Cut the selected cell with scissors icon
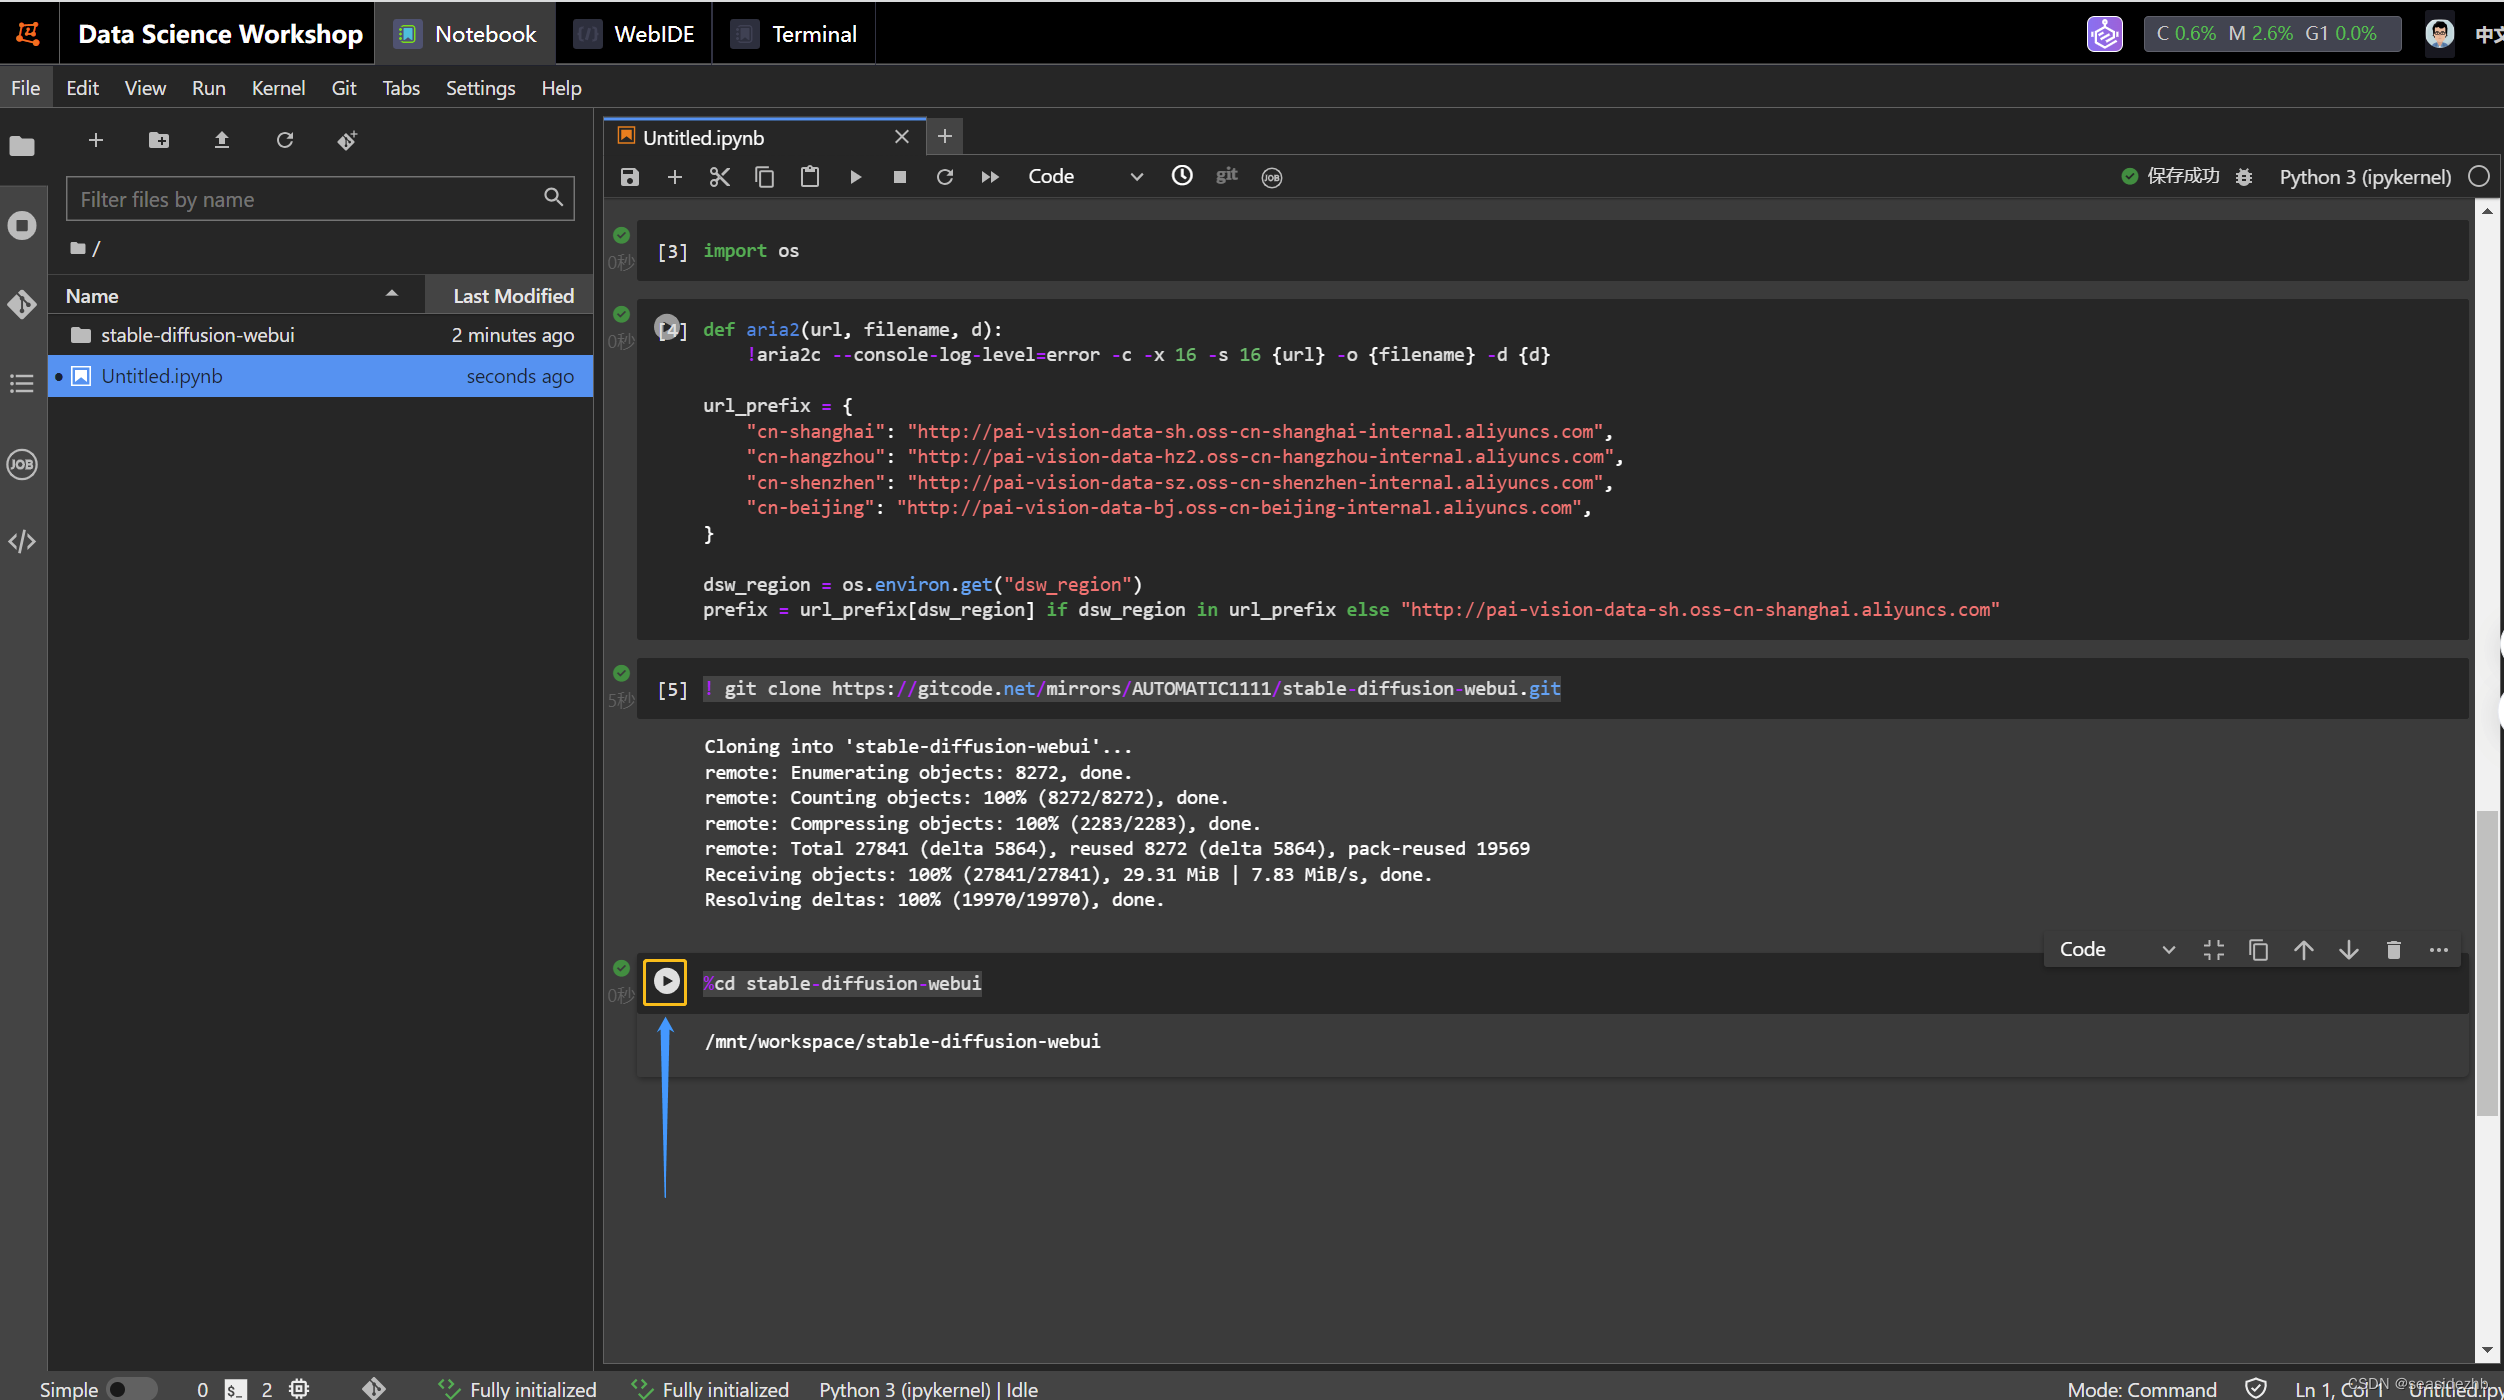This screenshot has height=1400, width=2504. click(720, 177)
